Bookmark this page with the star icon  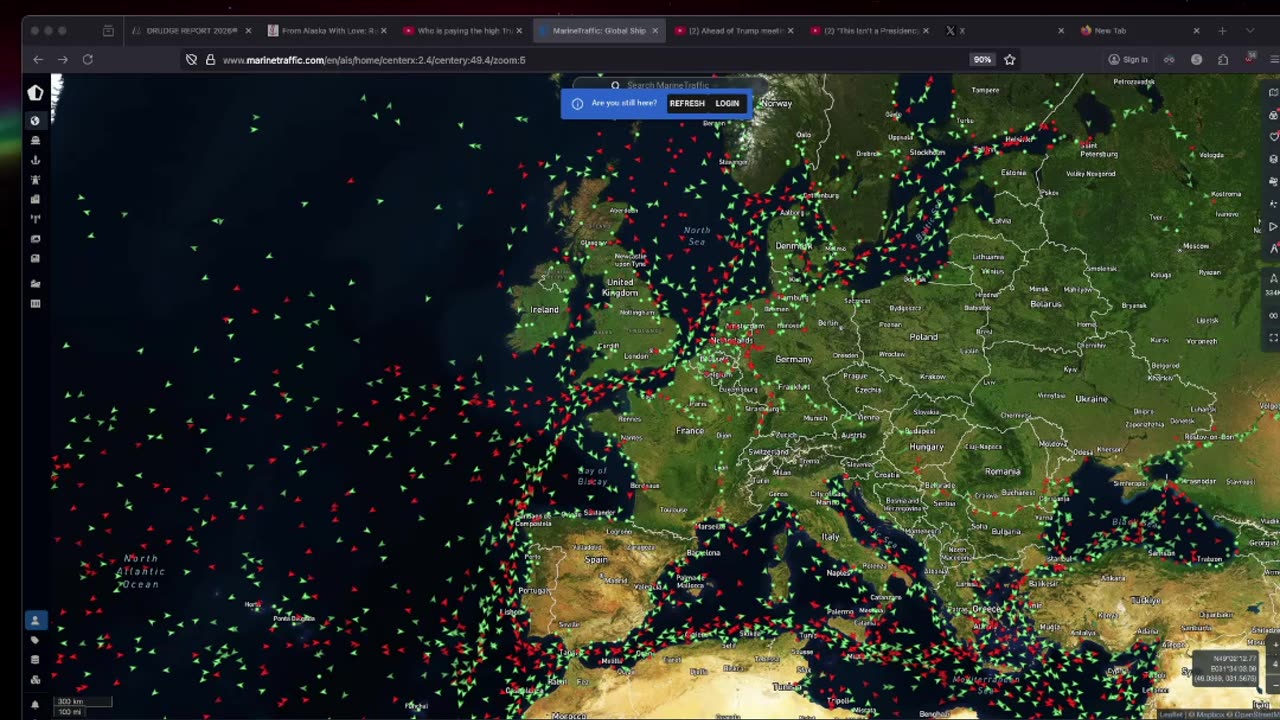click(1010, 60)
